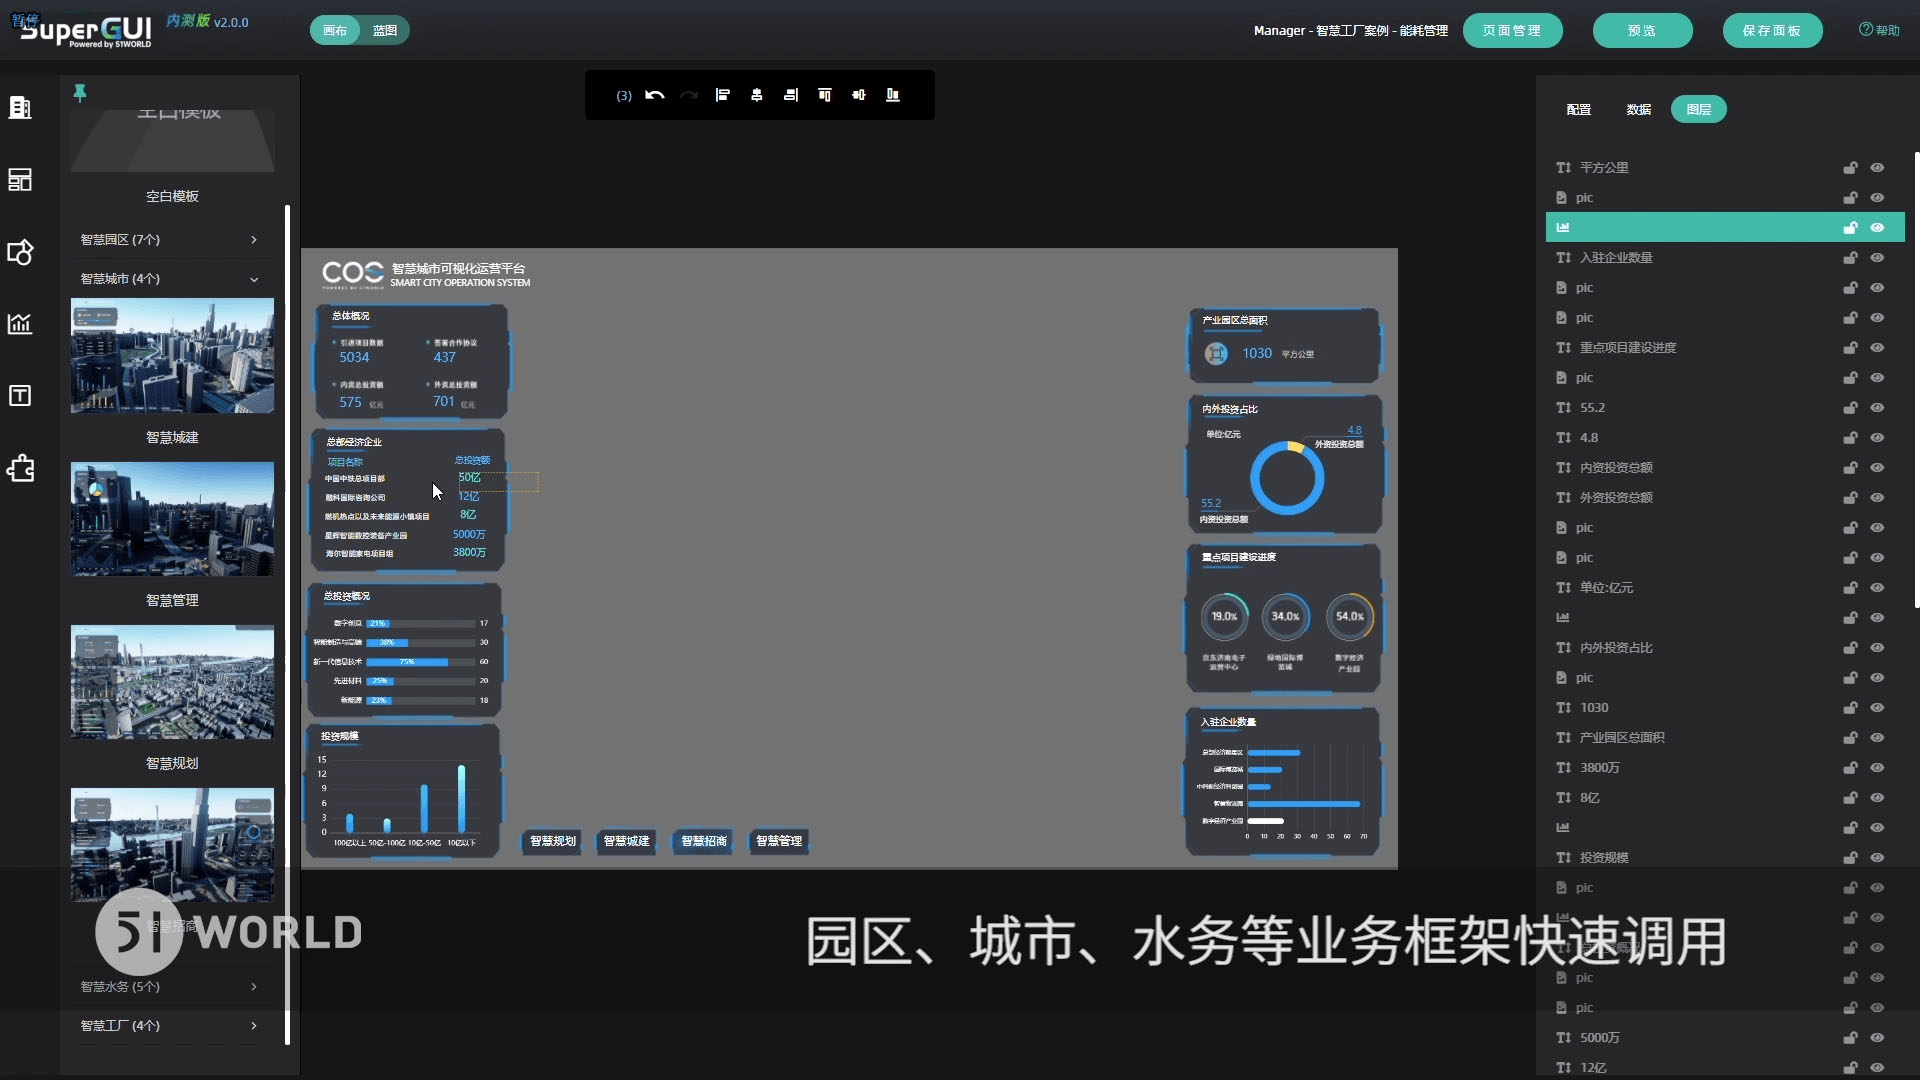Select the 智慧城建 template thumbnail

coord(172,356)
